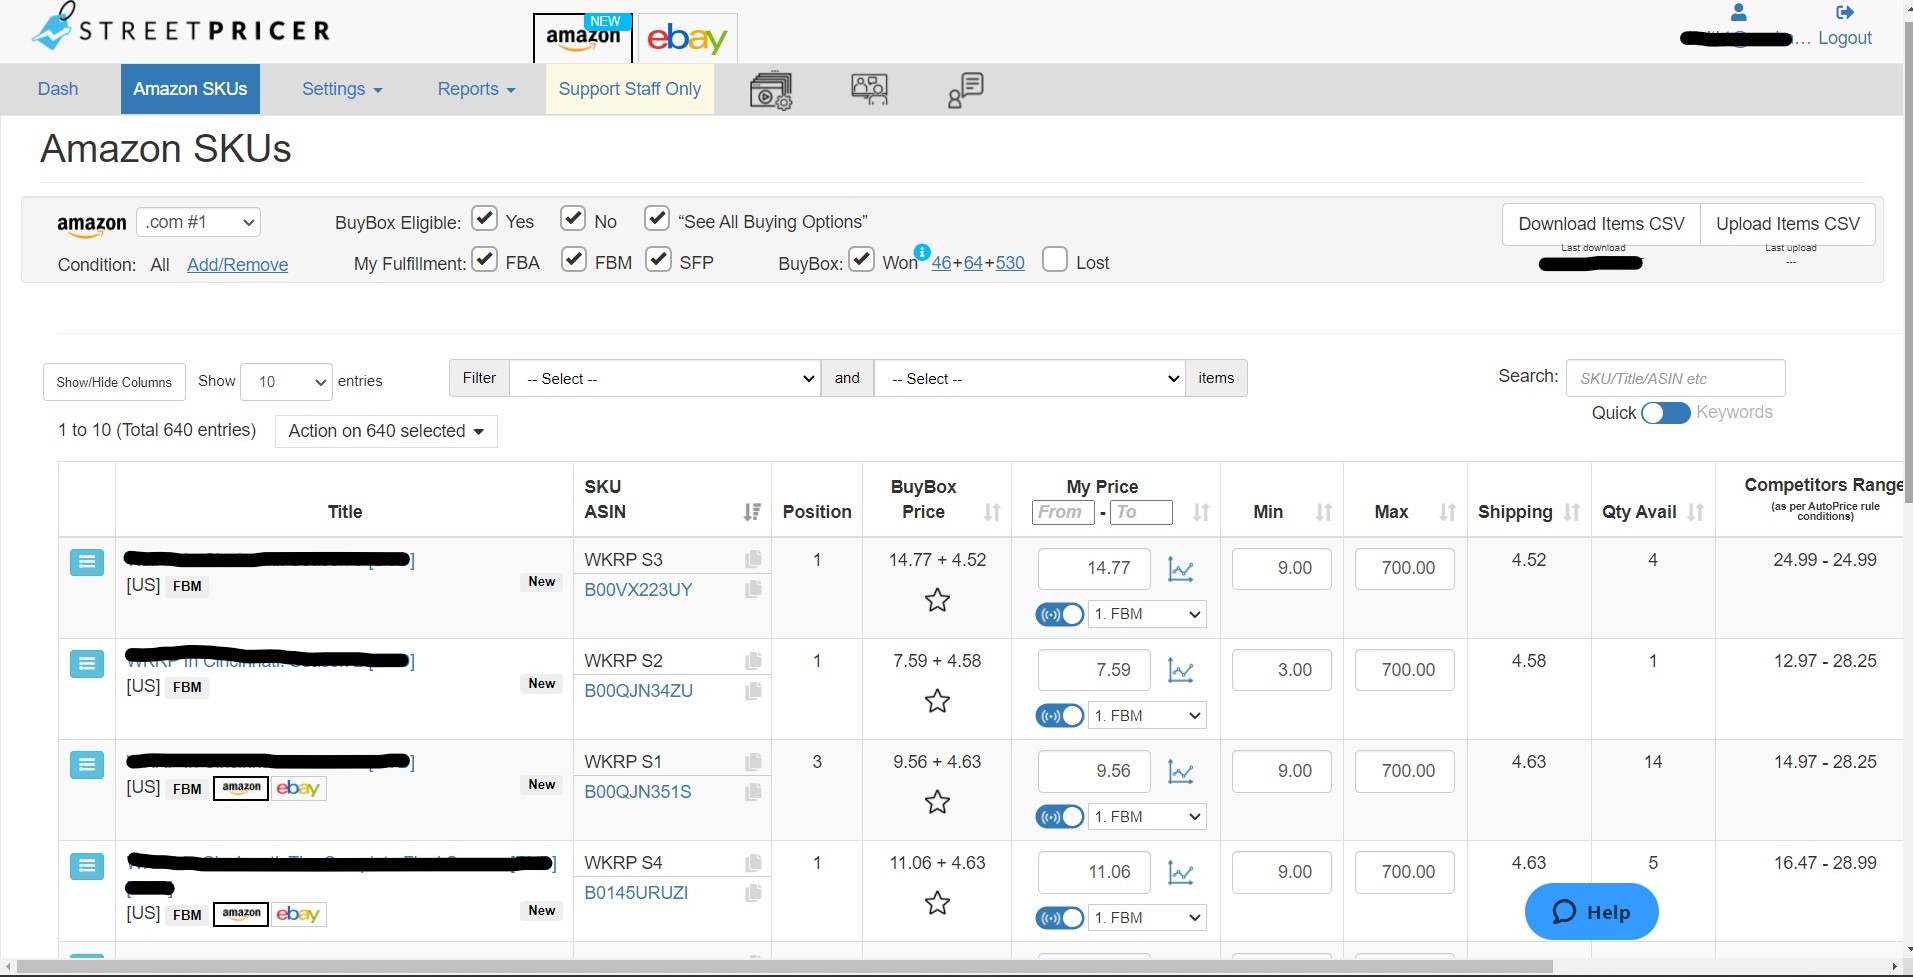Disable autoprice toggle for WKRP S3
Image resolution: width=1913 pixels, height=977 pixels.
pyautogui.click(x=1060, y=614)
